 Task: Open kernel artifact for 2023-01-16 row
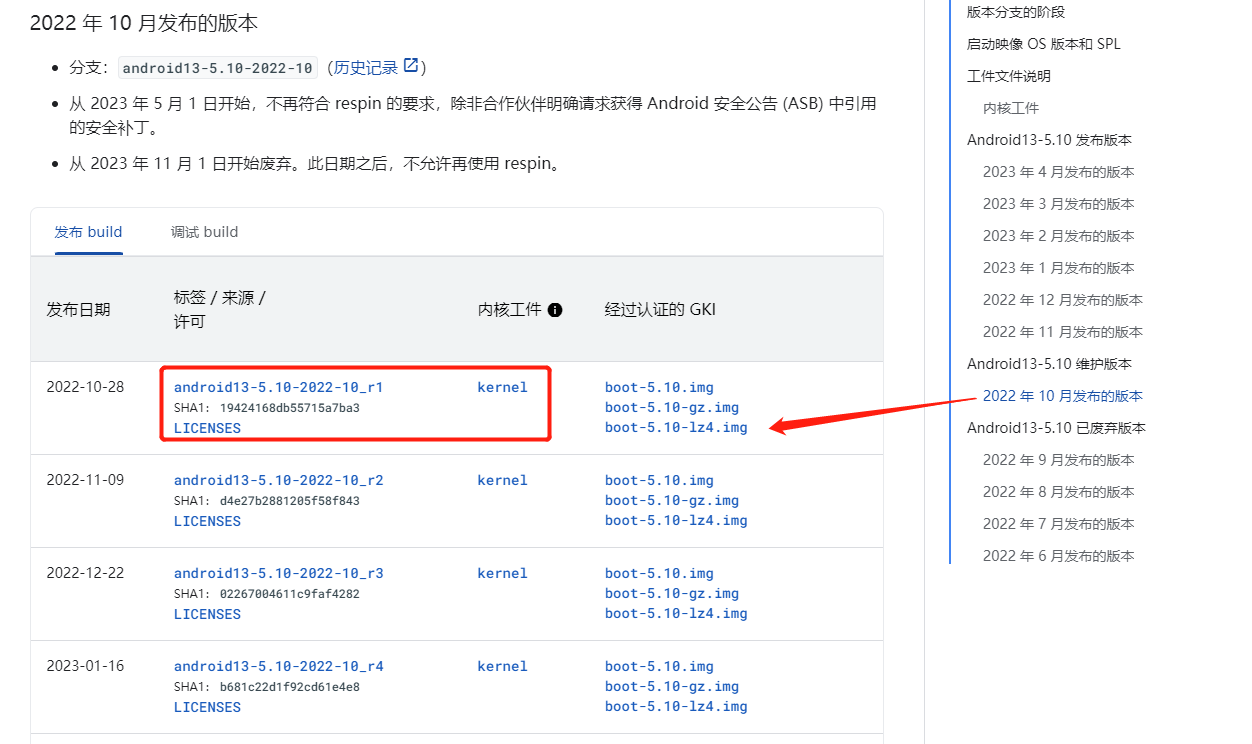tap(502, 666)
